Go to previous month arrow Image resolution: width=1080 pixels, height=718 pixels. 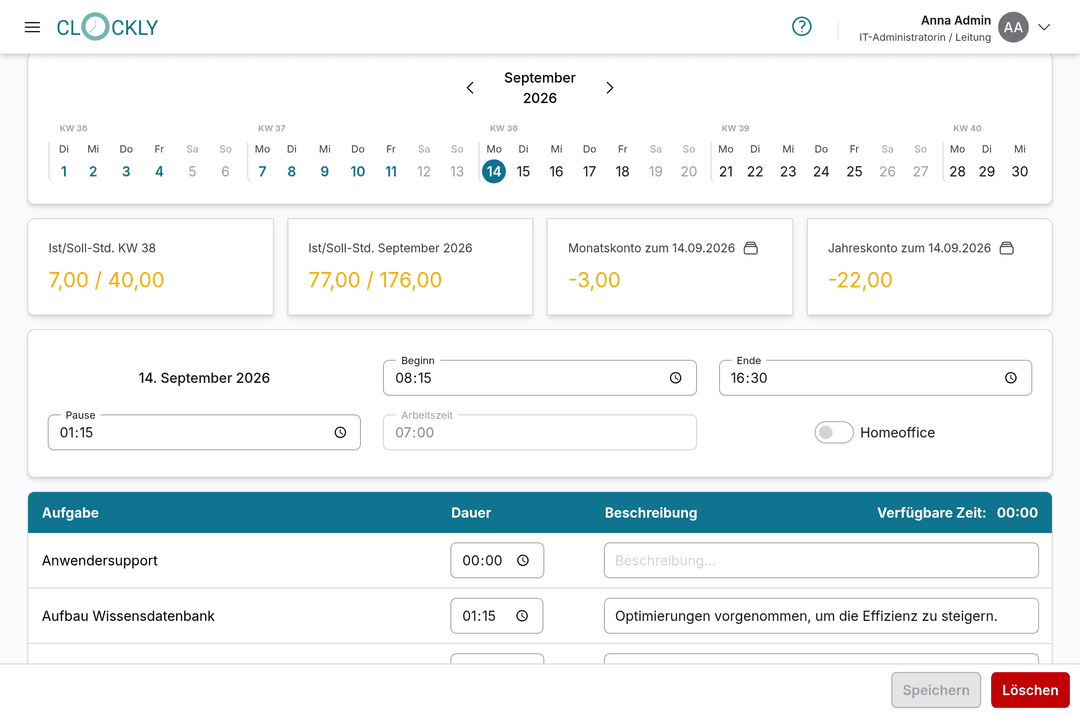click(x=470, y=88)
